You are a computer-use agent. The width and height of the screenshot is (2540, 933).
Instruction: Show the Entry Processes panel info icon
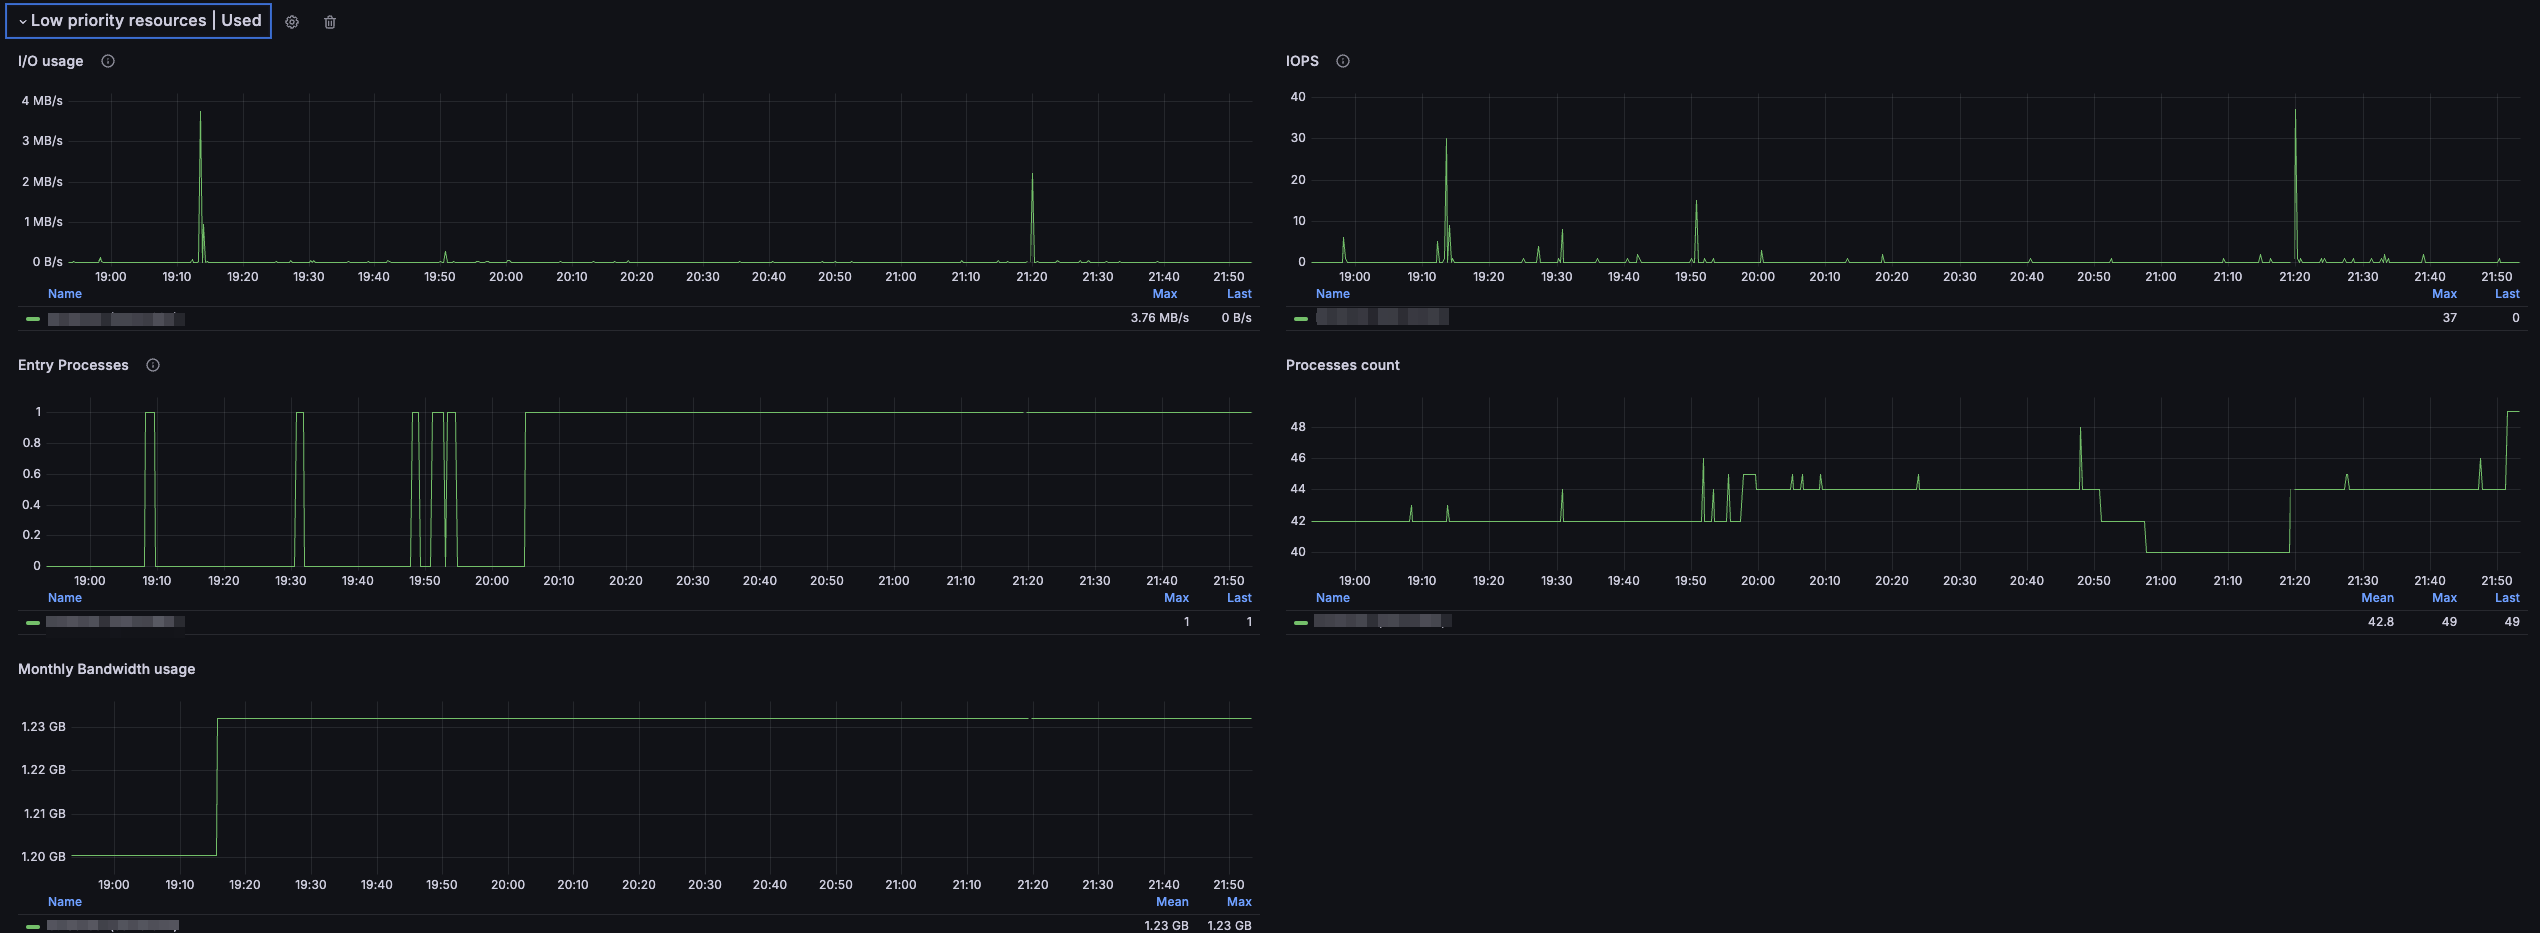153,365
